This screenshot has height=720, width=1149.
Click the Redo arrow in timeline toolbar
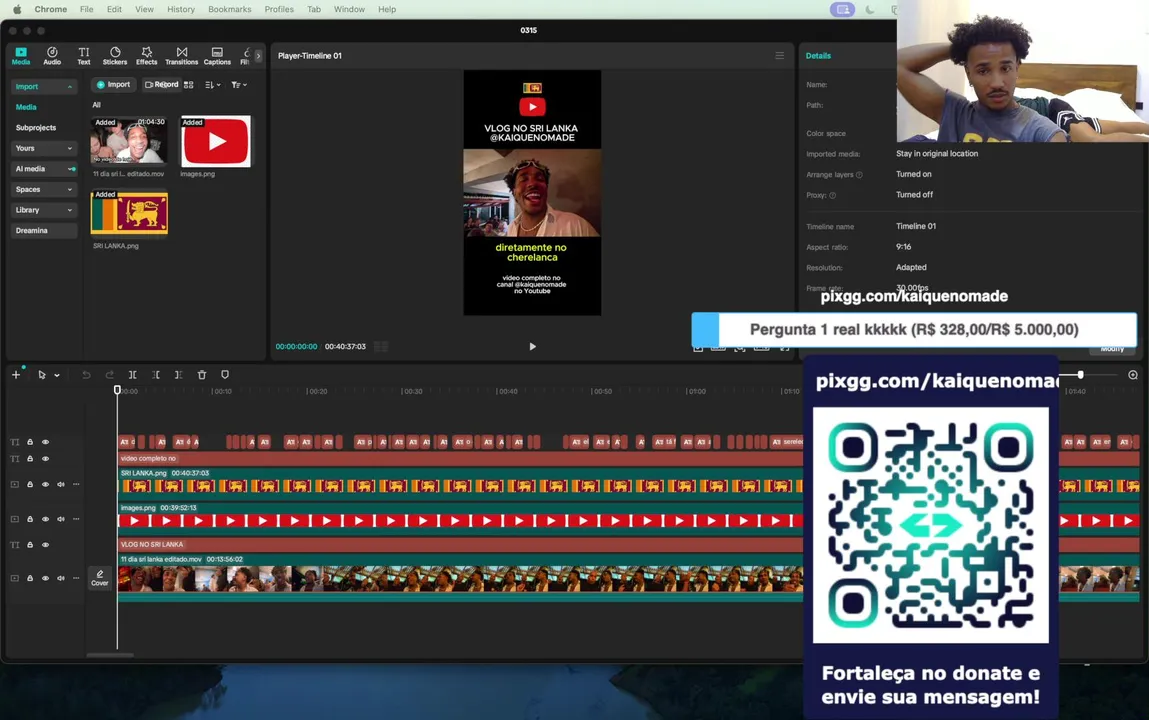point(109,374)
